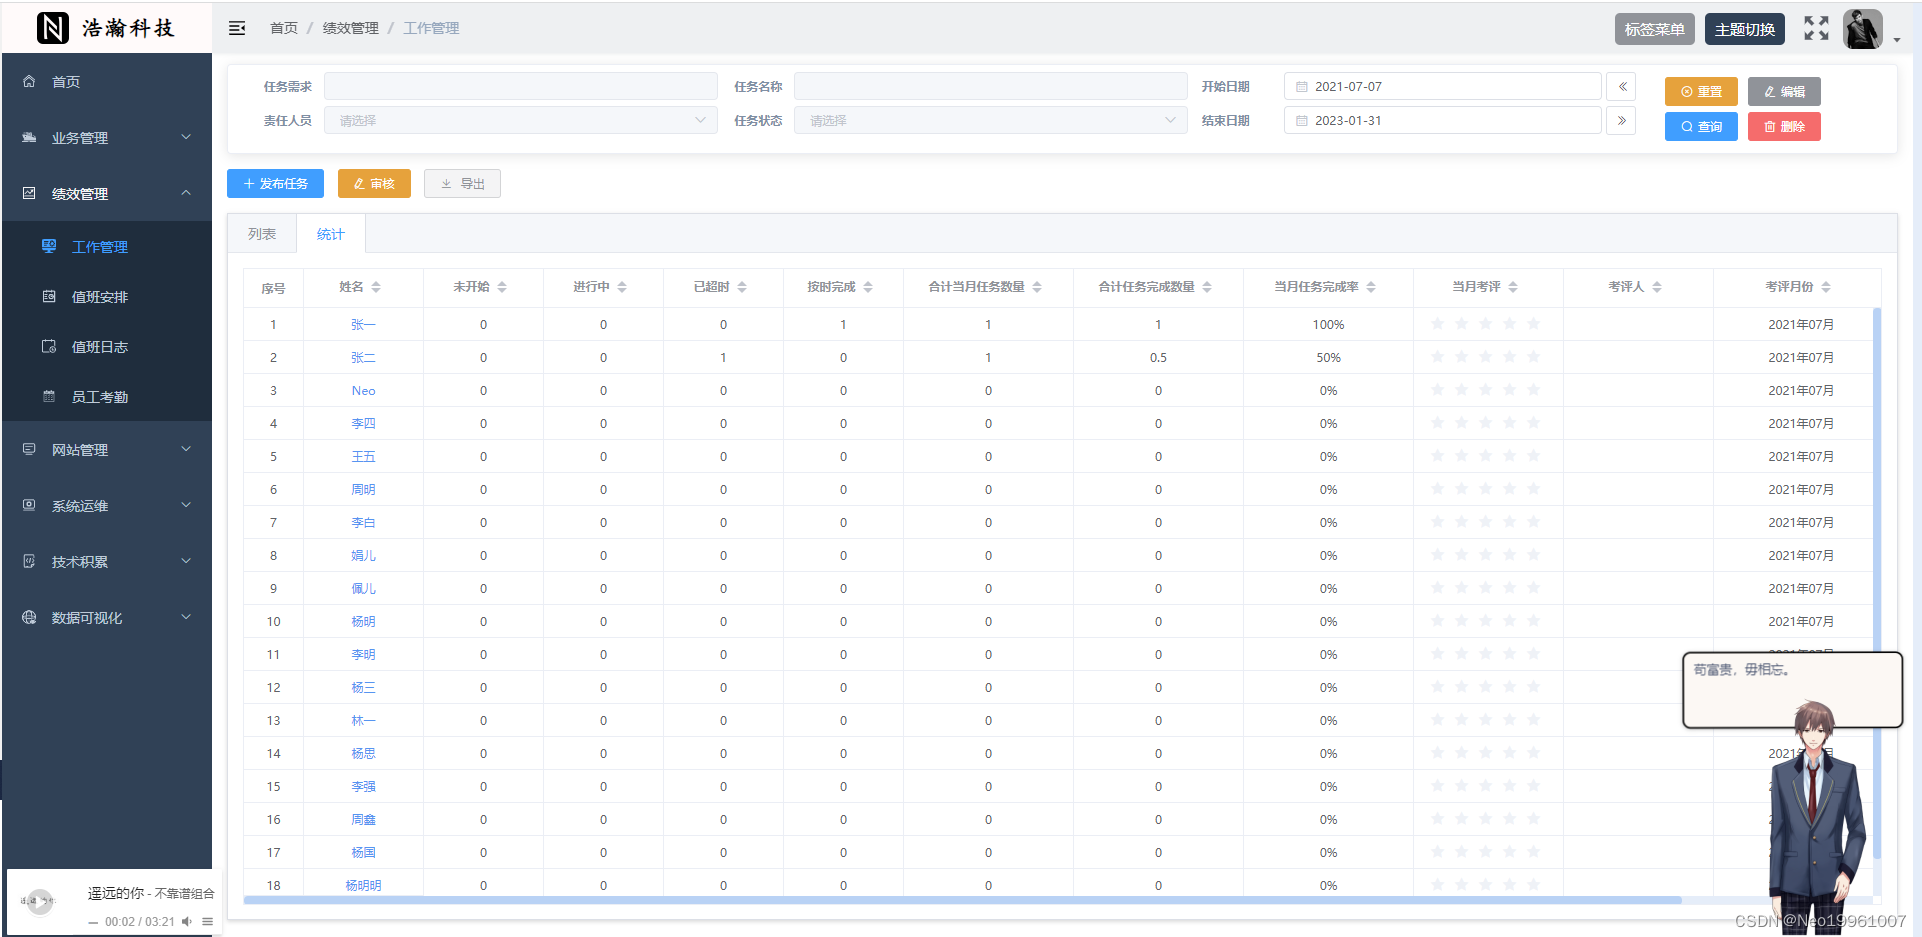Screen dimensions: 1922x937
Task: Click the play control in the music player
Action: [x=40, y=901]
